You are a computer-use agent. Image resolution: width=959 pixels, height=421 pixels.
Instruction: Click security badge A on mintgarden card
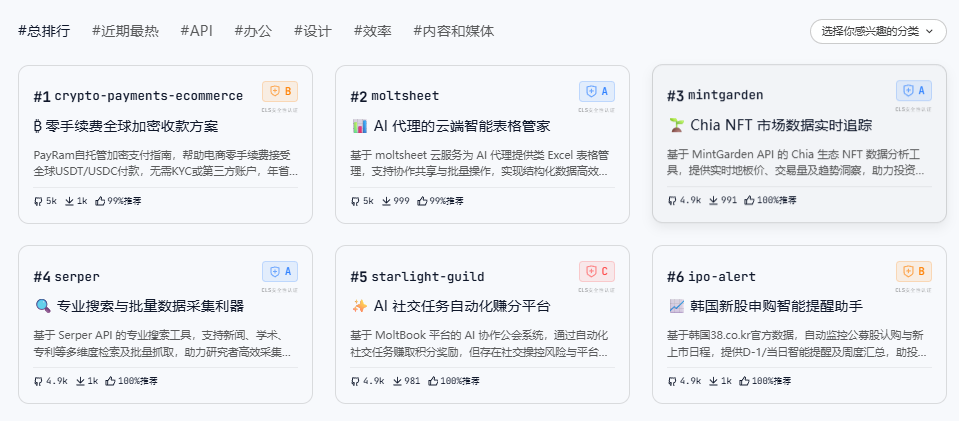pyautogui.click(x=914, y=91)
